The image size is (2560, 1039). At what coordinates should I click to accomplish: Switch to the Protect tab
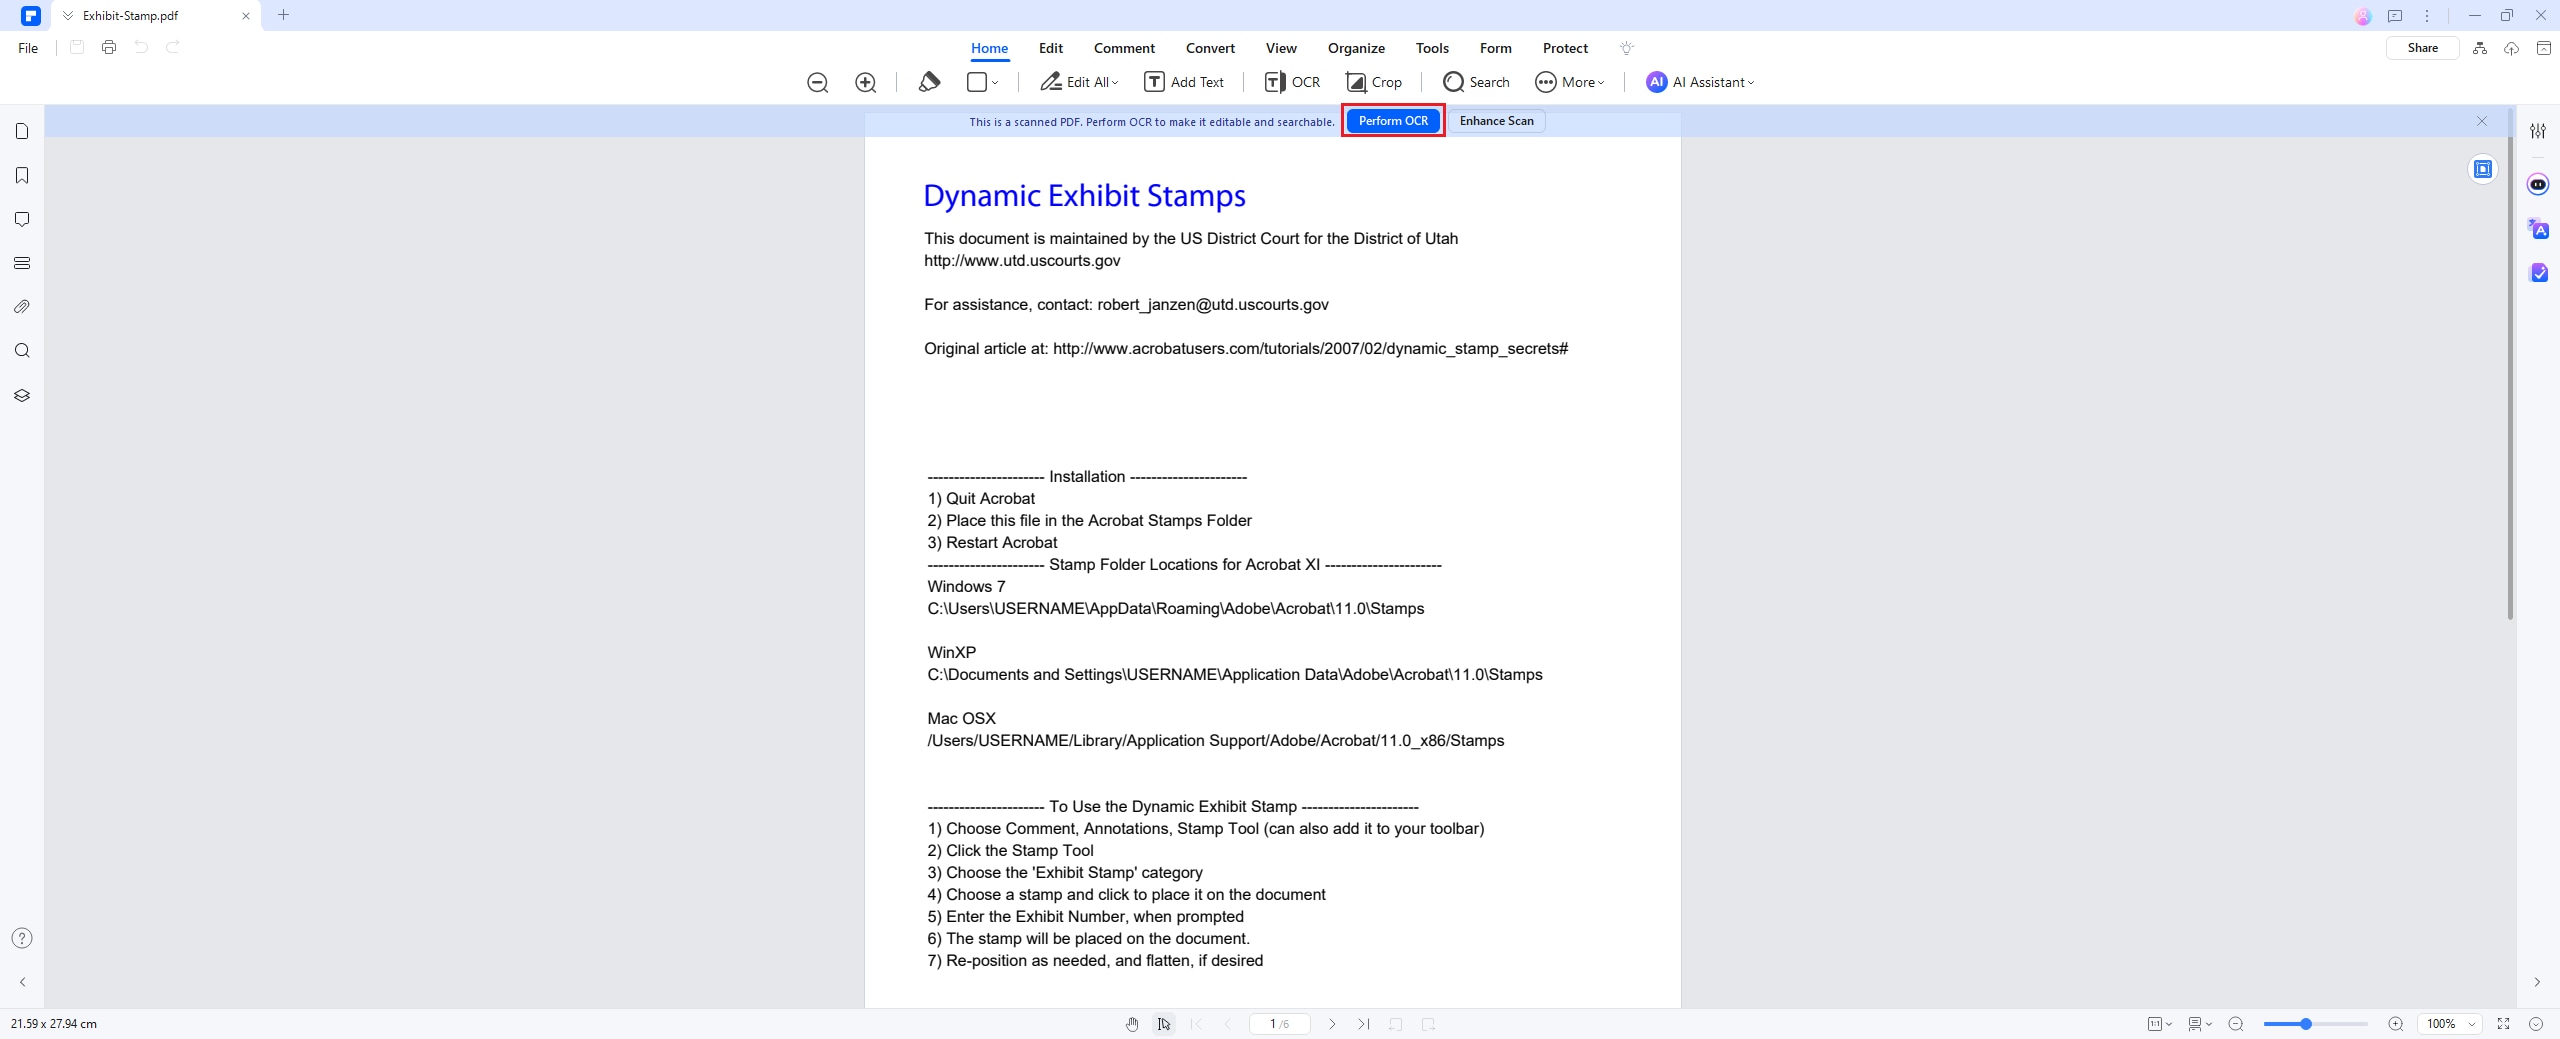(x=1565, y=48)
